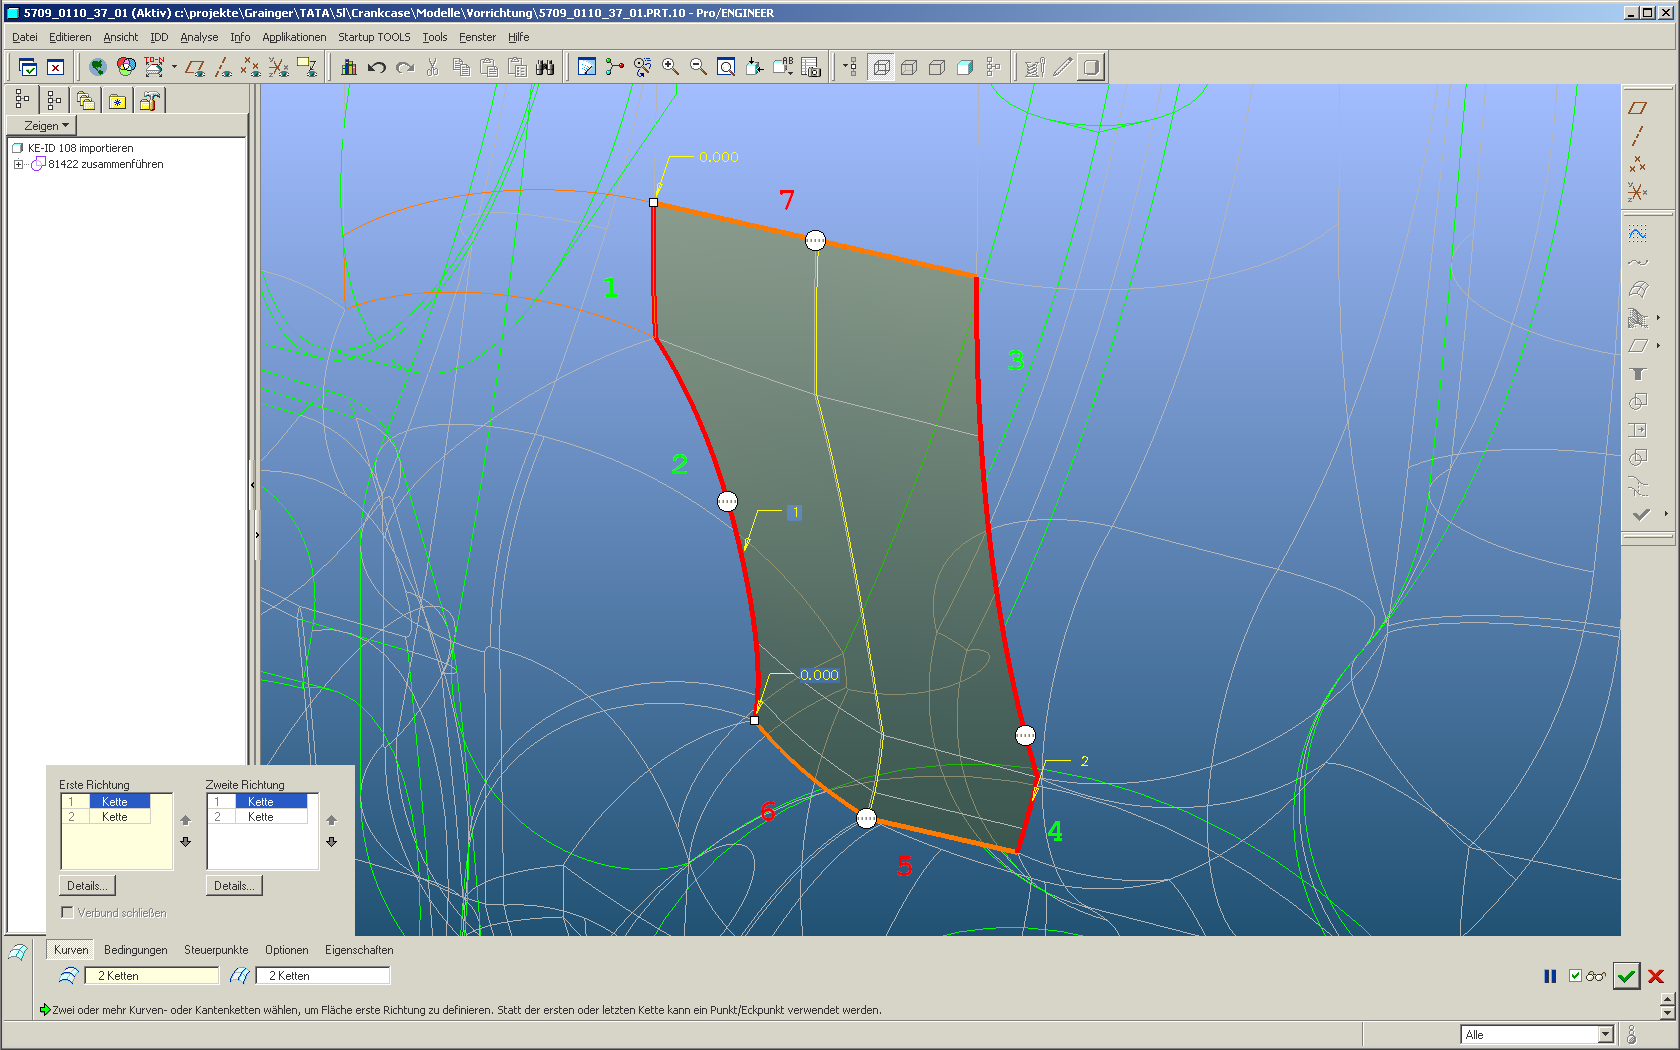This screenshot has width=1680, height=1050.
Task: Toggle the Verbund schließen checkbox
Action: 67,912
